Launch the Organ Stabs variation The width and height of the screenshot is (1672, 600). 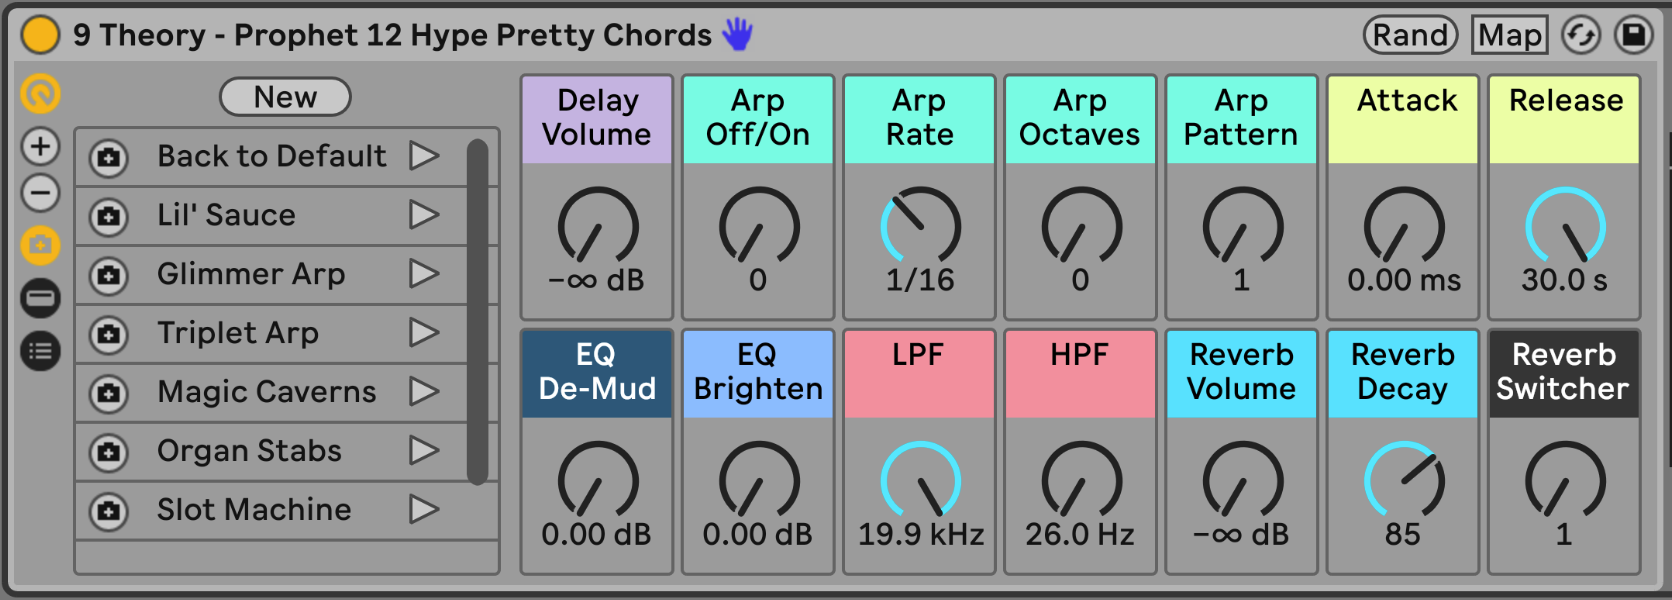(424, 451)
